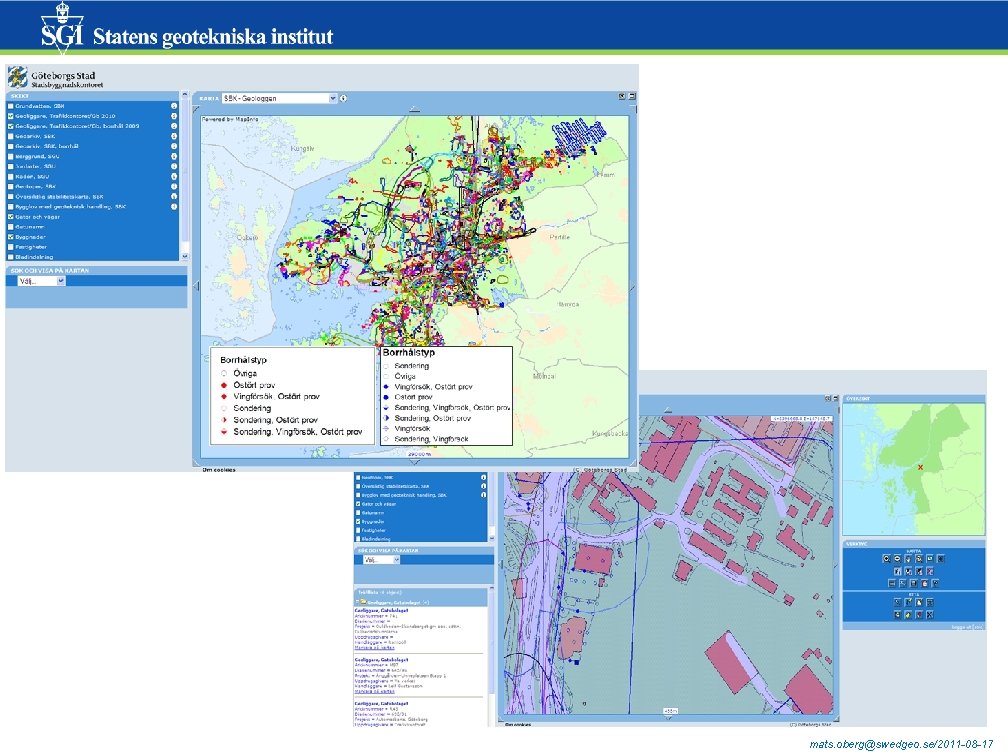Enable Gatunamn layer in front window
Screen dimensions: 1008x756
click(x=11, y=227)
